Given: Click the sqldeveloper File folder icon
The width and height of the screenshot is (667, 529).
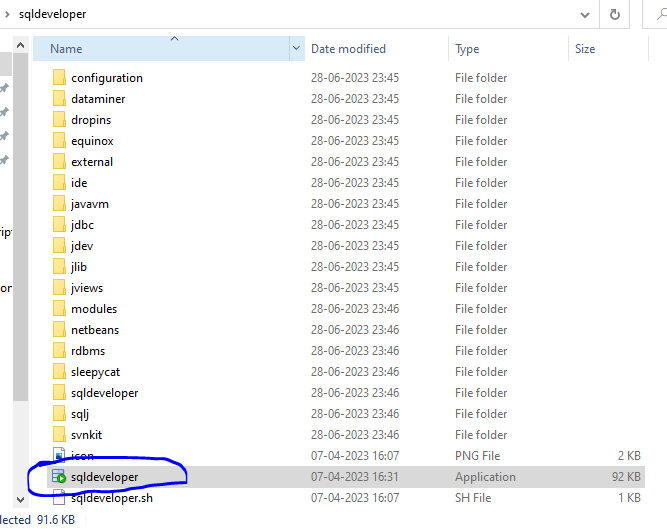Looking at the screenshot, I should point(59,393).
